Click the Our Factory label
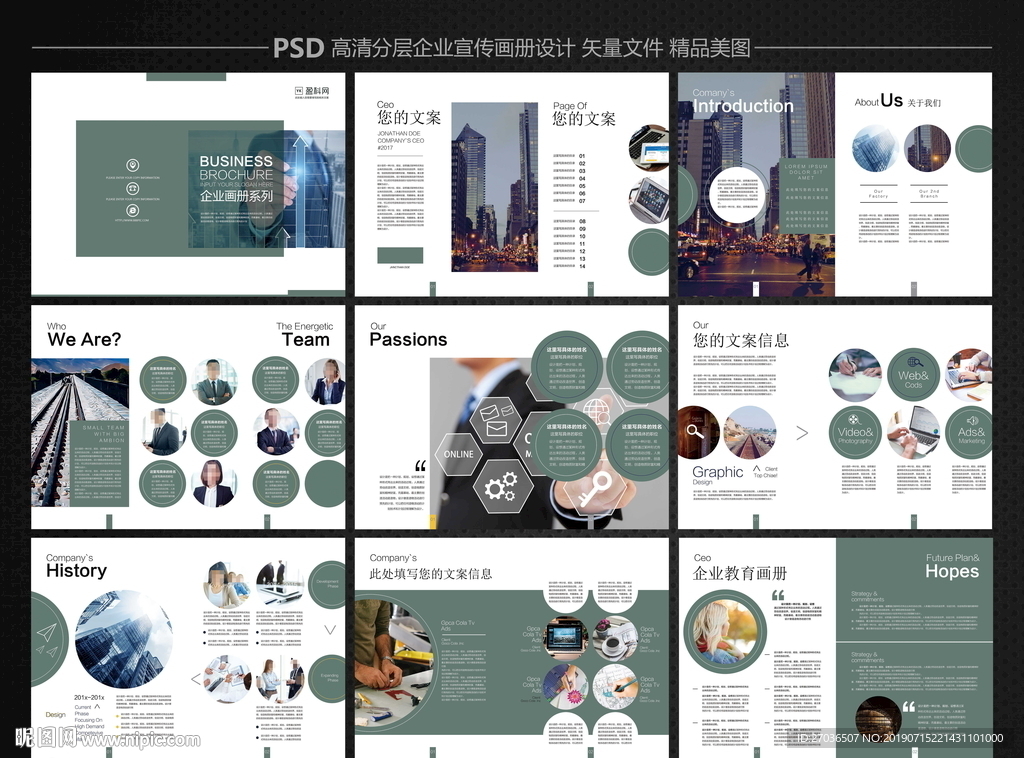Image resolution: width=1024 pixels, height=758 pixels. 878,194
